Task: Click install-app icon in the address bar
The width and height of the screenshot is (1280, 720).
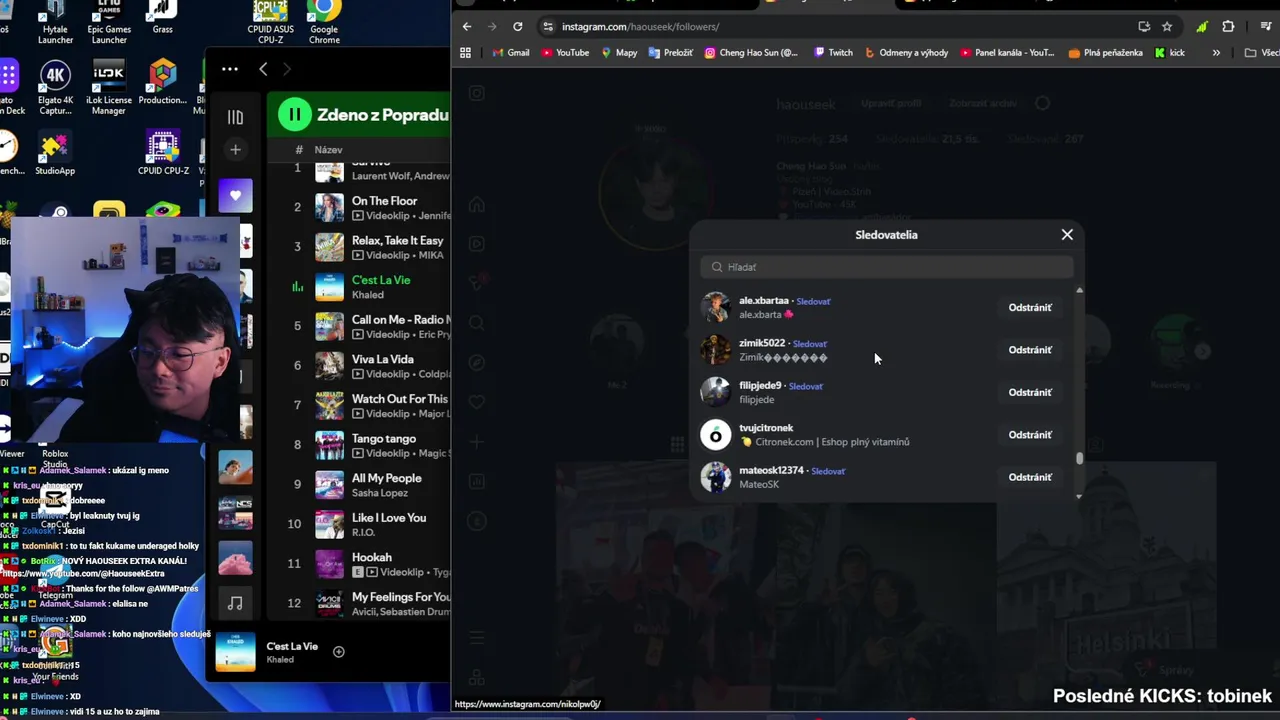Action: click(1144, 27)
